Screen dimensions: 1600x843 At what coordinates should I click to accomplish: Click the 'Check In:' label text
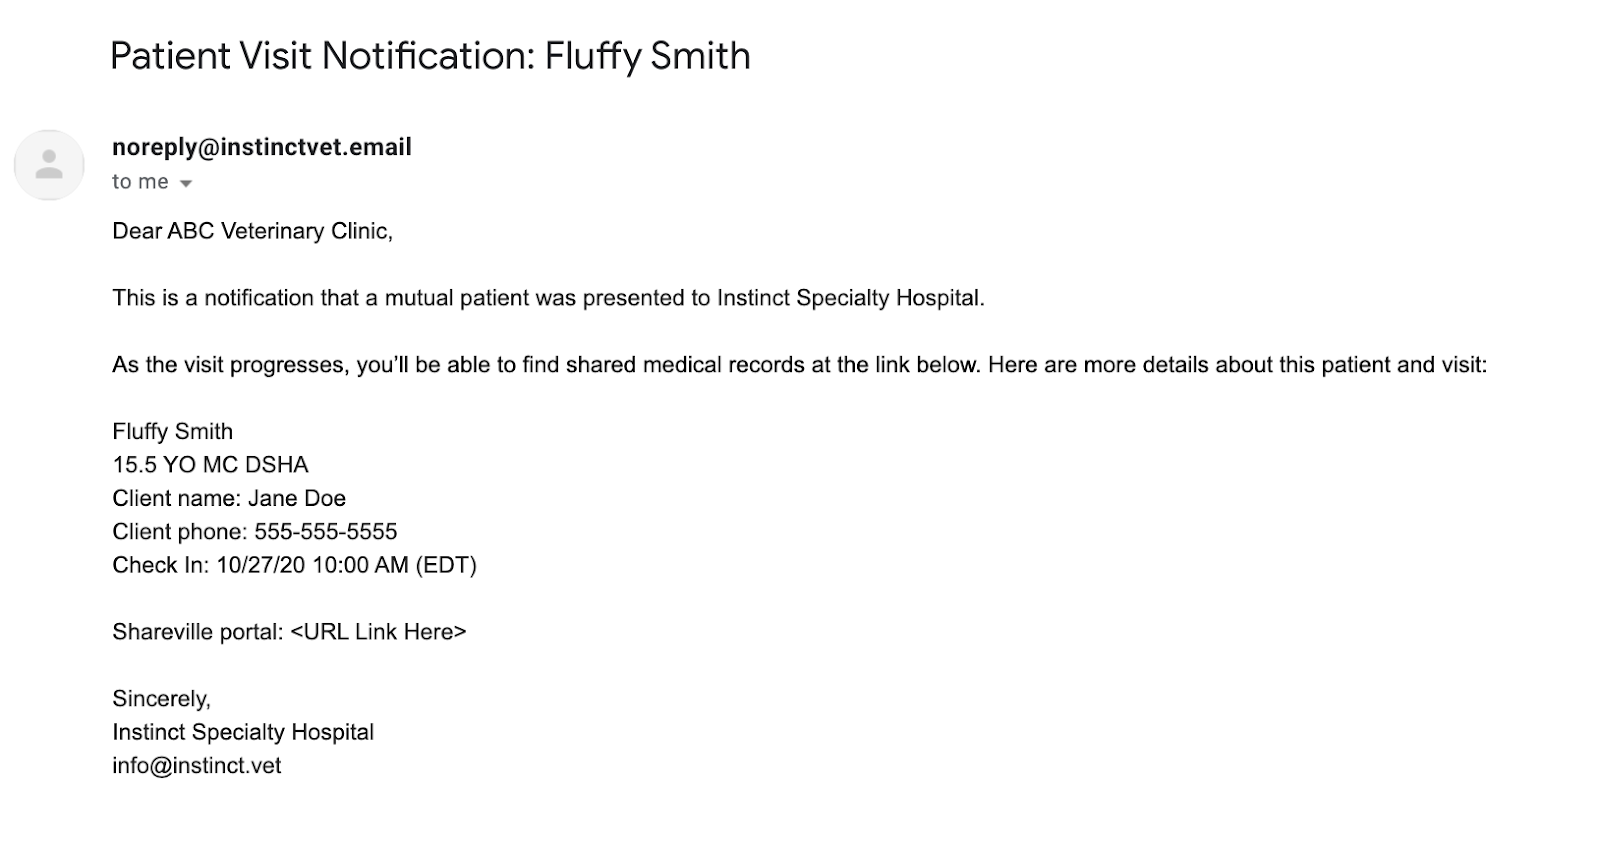pyautogui.click(x=161, y=565)
